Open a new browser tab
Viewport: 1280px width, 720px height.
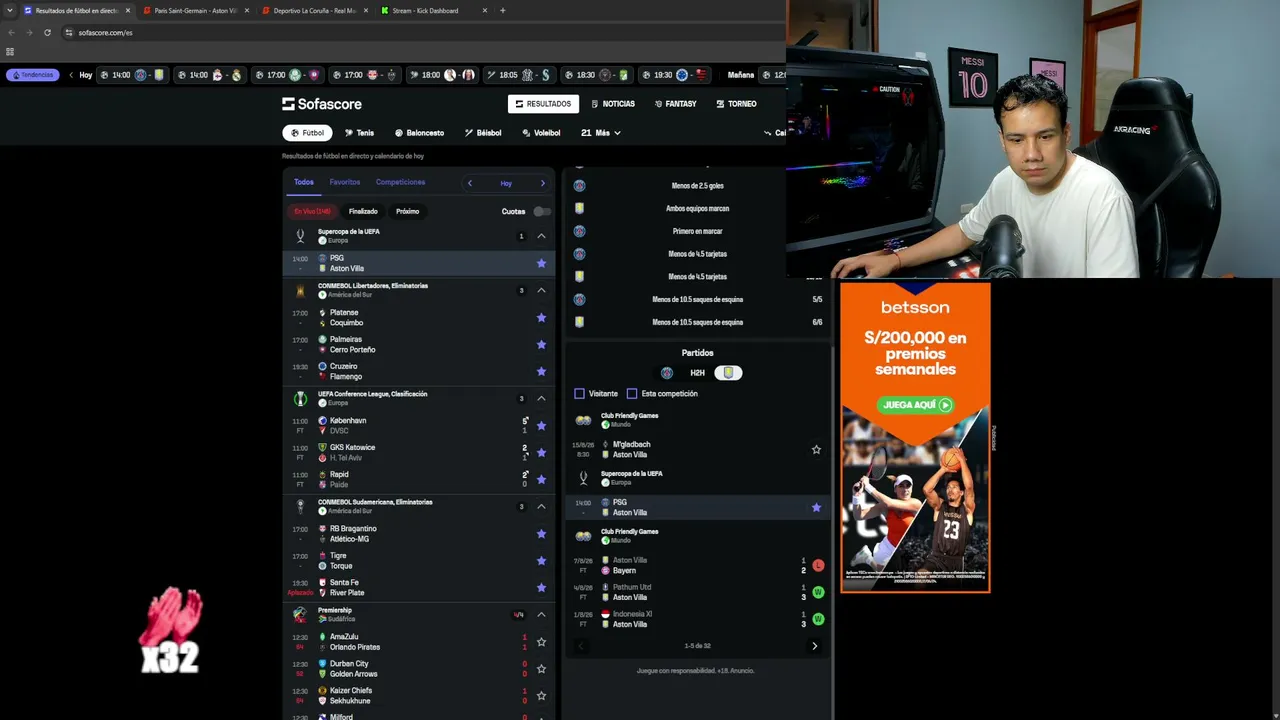502,10
